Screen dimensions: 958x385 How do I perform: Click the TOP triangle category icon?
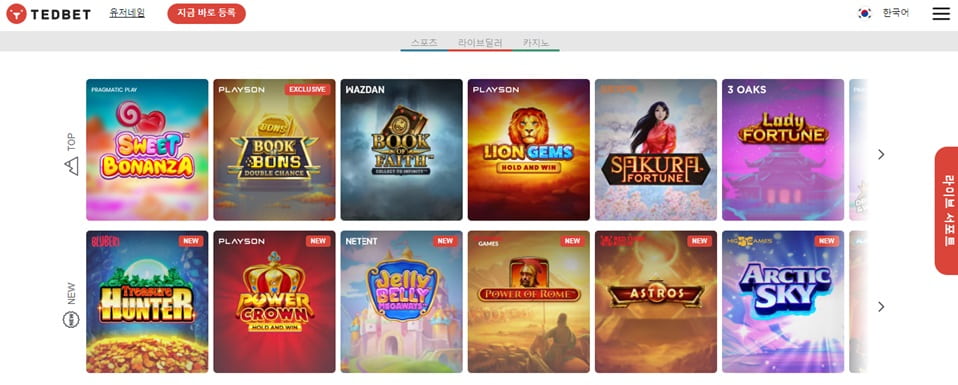[72, 166]
